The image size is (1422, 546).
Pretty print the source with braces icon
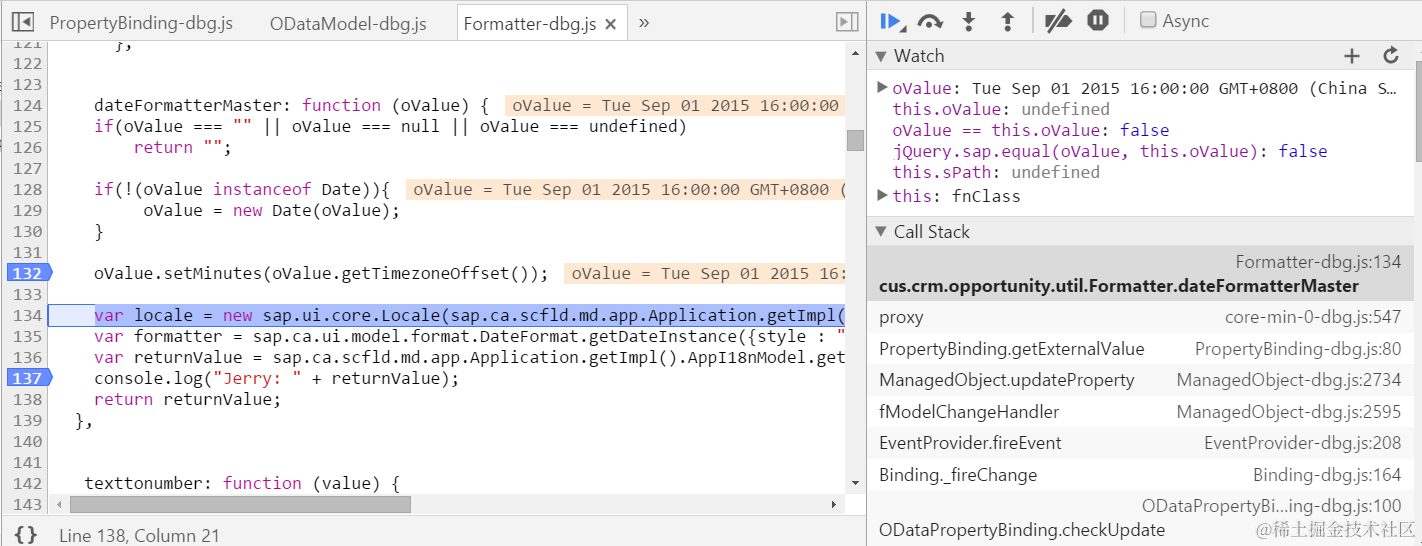coord(26,535)
